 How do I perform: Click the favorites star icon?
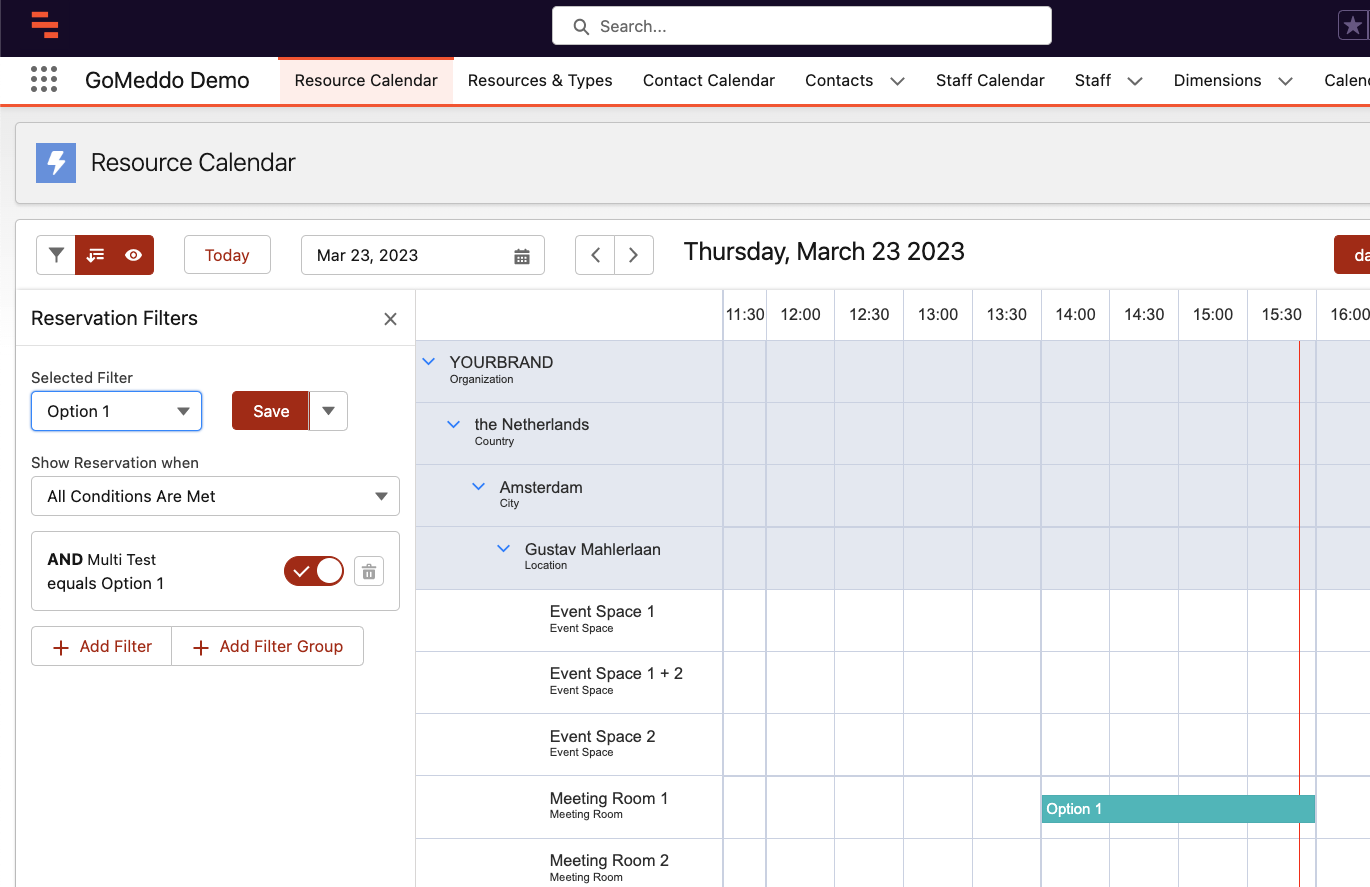point(1352,25)
